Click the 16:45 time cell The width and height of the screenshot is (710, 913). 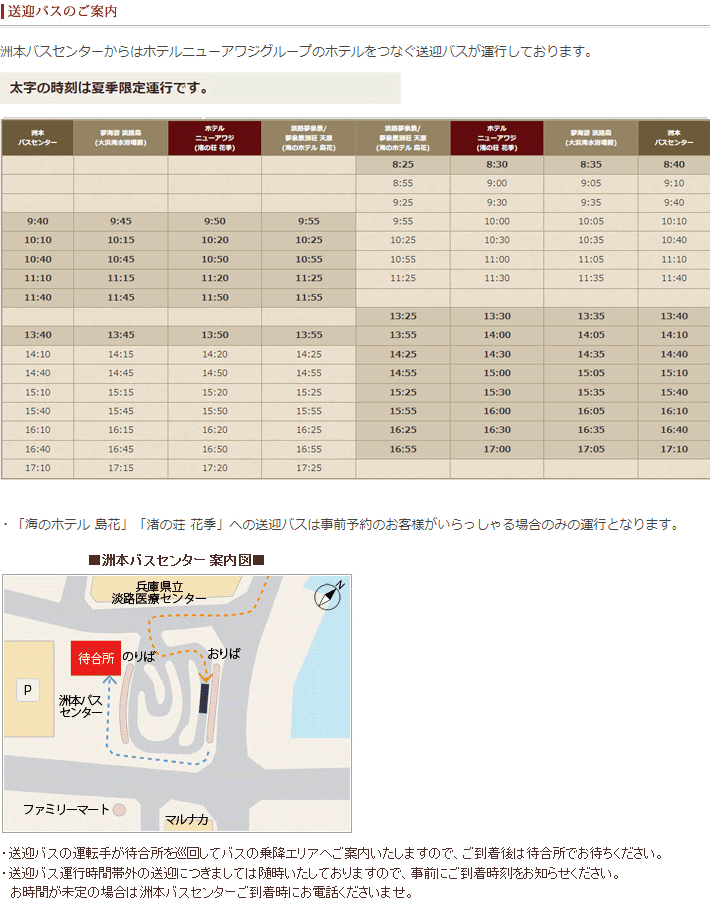121,449
